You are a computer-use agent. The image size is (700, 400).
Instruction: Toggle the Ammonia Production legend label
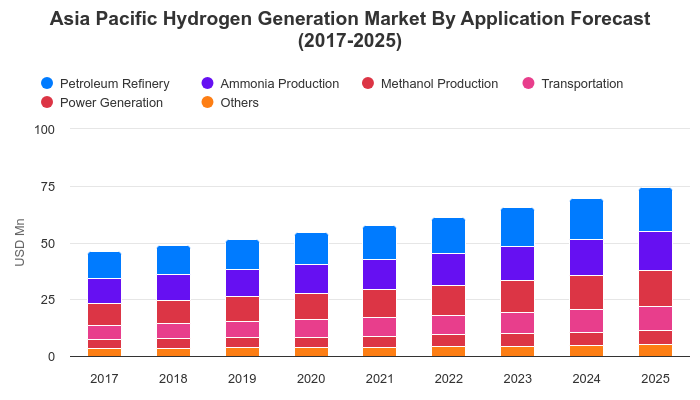279,83
